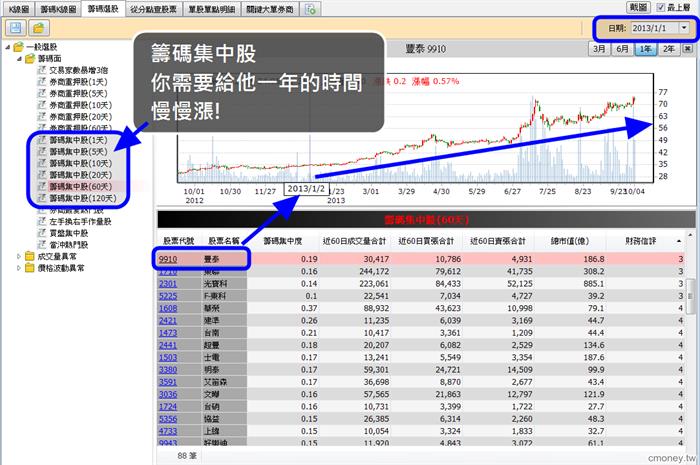Click the icon beside 券商重押股(1天)

(x=42, y=82)
